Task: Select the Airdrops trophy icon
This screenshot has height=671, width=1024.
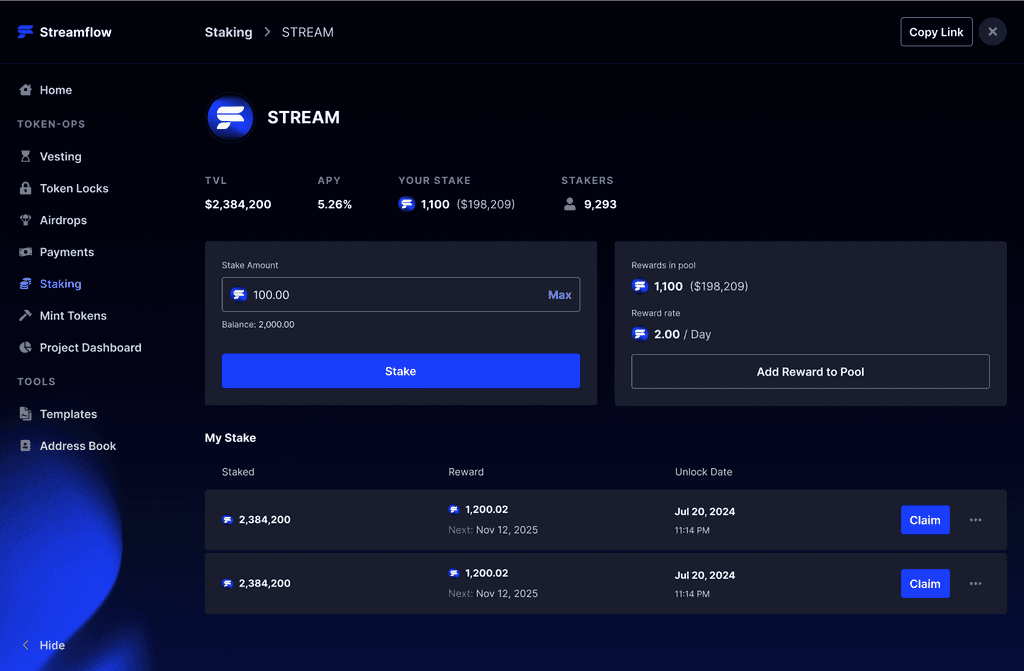Action: click(x=25, y=220)
